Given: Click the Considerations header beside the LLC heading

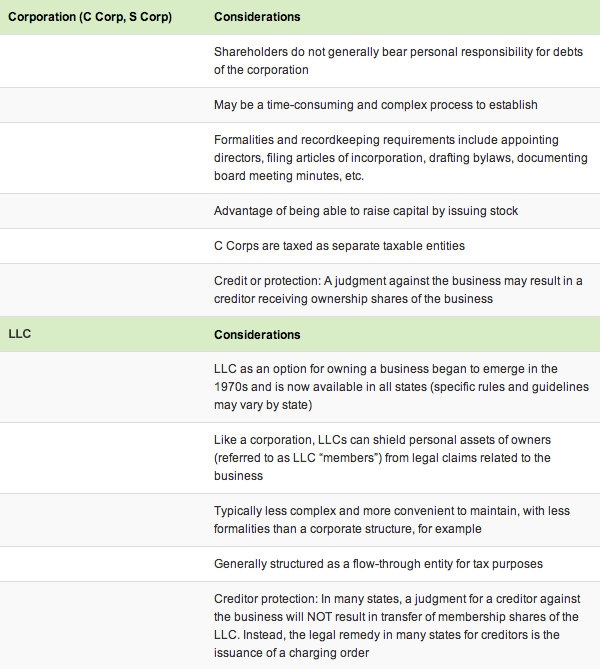Looking at the screenshot, I should tap(257, 334).
